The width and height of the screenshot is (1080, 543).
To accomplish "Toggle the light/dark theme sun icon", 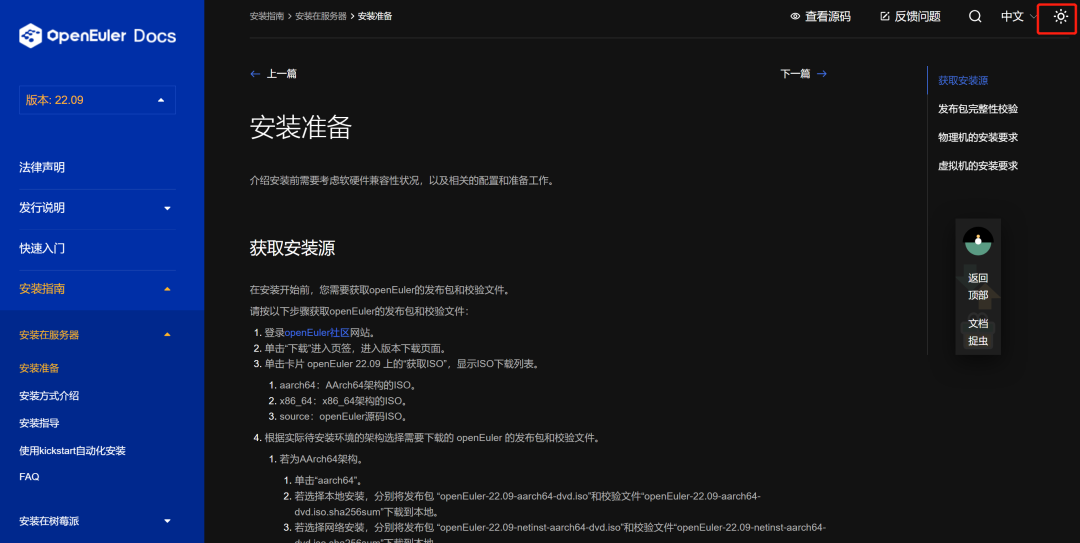I will (1060, 17).
